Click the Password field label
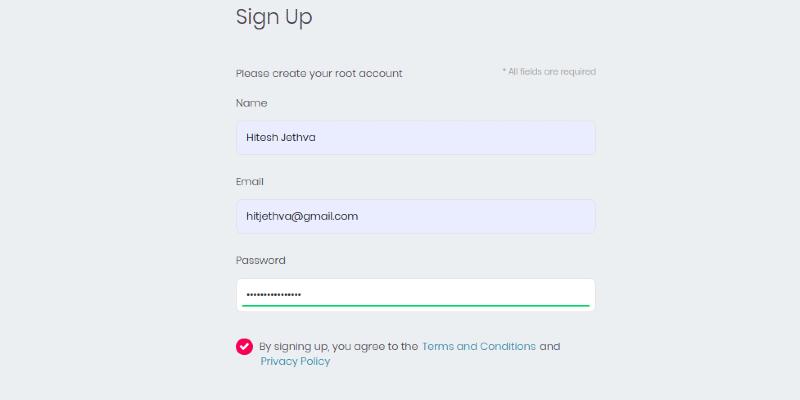The width and height of the screenshot is (800, 400). (260, 260)
